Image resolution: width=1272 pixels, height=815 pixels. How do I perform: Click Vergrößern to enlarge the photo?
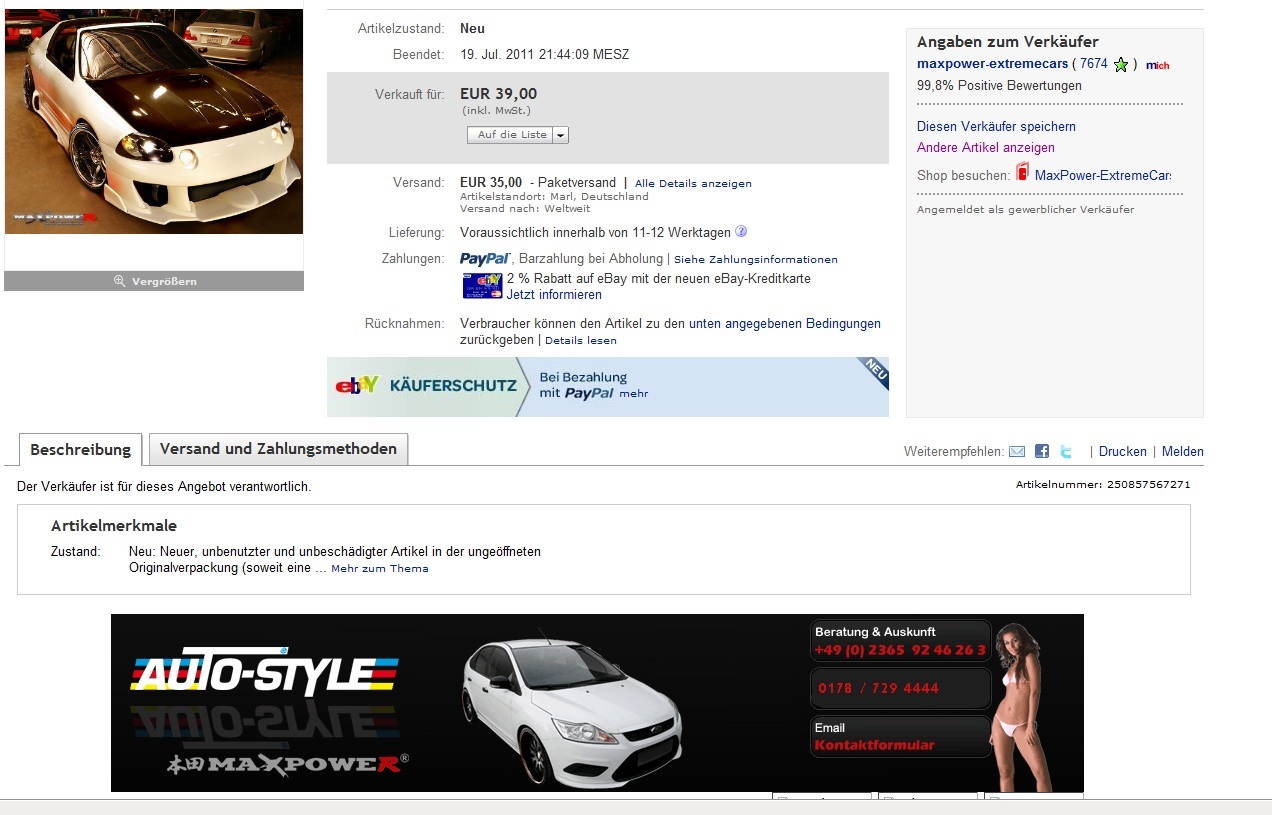[154, 281]
